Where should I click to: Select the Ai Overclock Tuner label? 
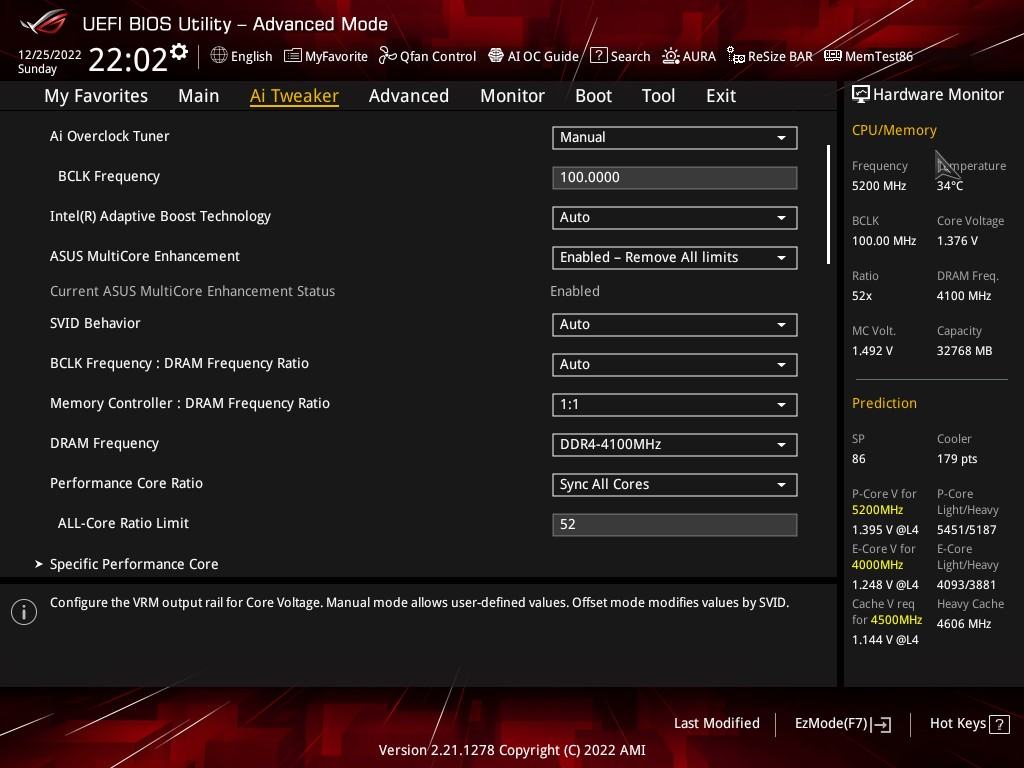coord(109,136)
